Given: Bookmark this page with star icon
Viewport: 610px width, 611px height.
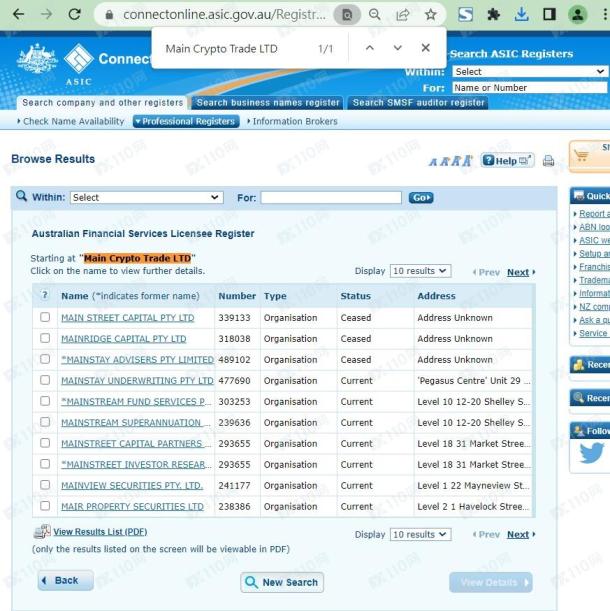Looking at the screenshot, I should coord(430,15).
